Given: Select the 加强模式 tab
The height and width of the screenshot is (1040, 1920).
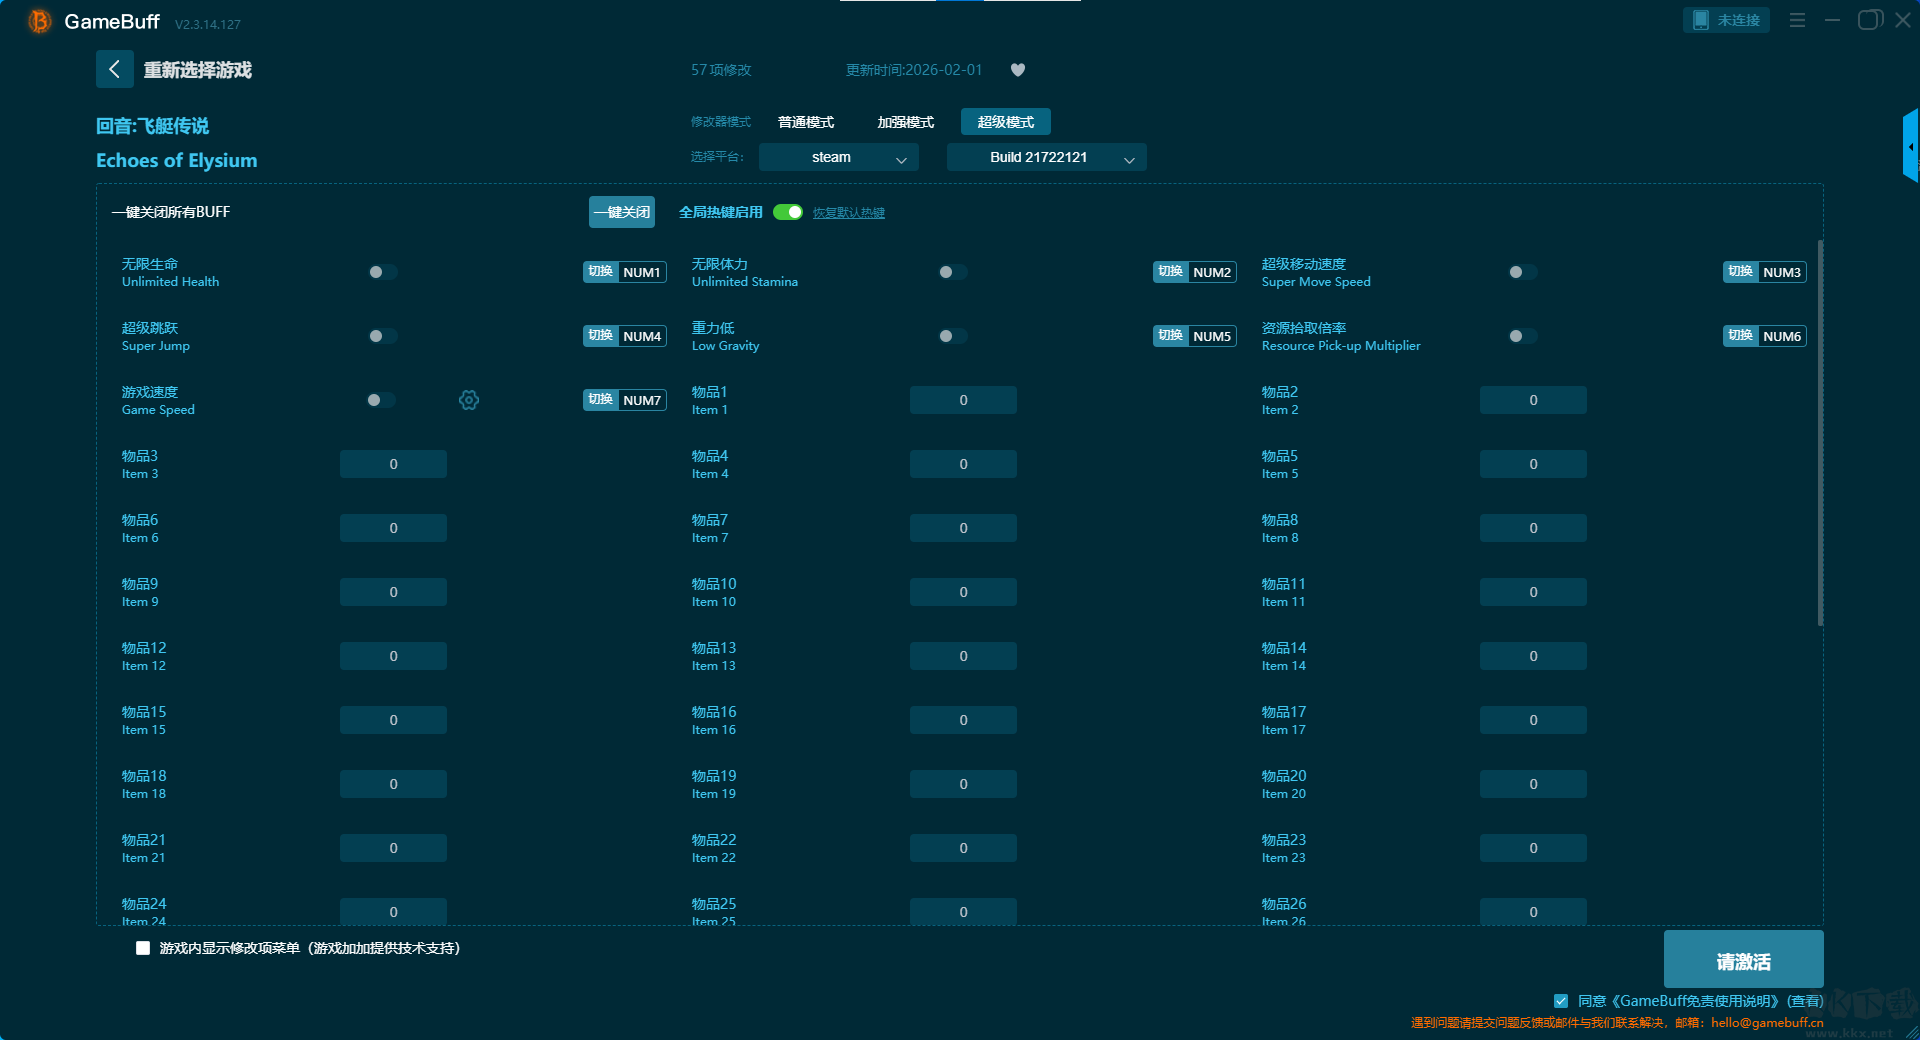Looking at the screenshot, I should pyautogui.click(x=905, y=122).
